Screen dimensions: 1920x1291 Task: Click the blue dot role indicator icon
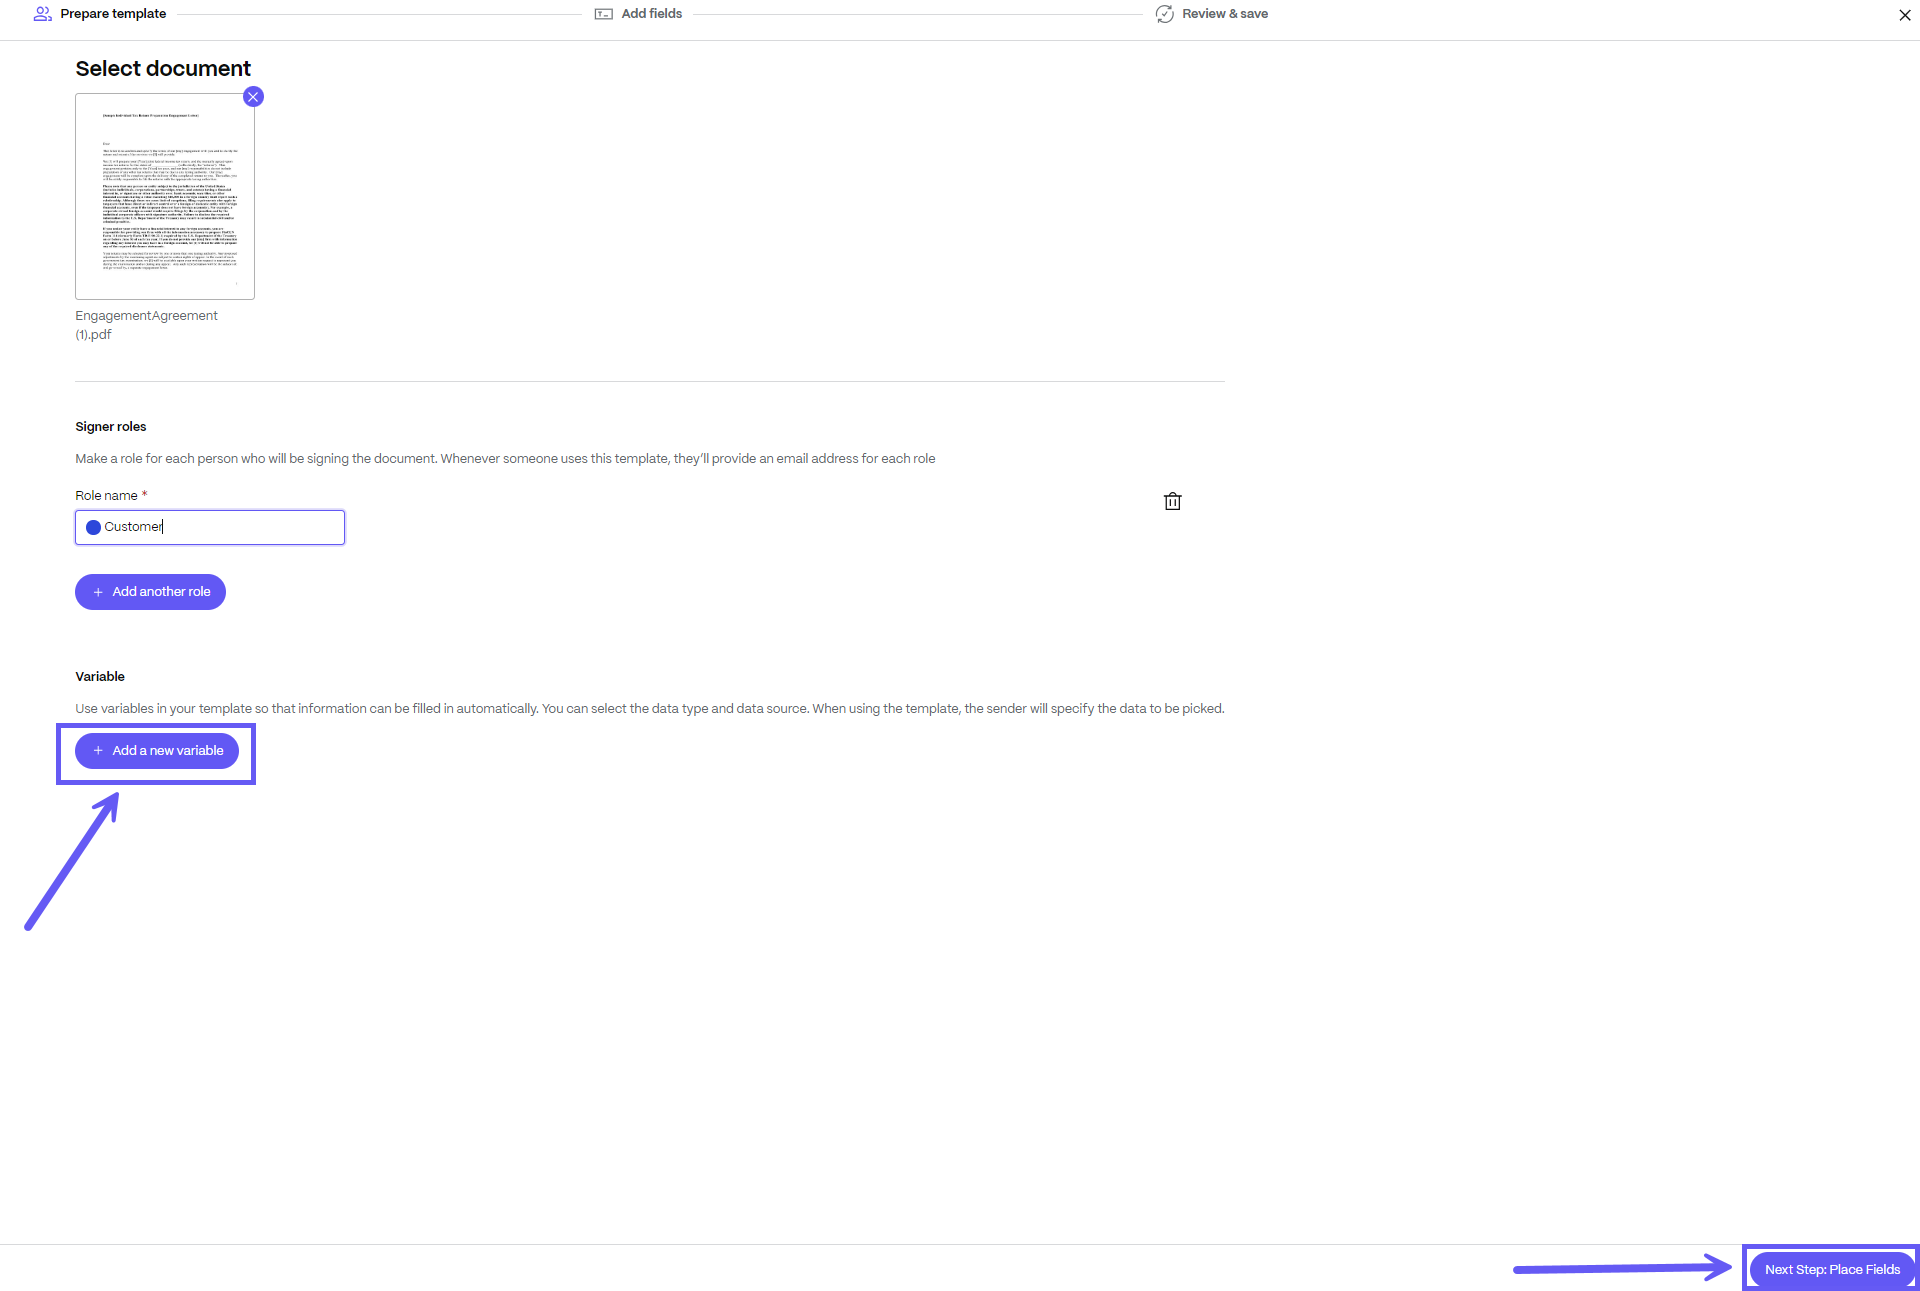pyautogui.click(x=92, y=526)
